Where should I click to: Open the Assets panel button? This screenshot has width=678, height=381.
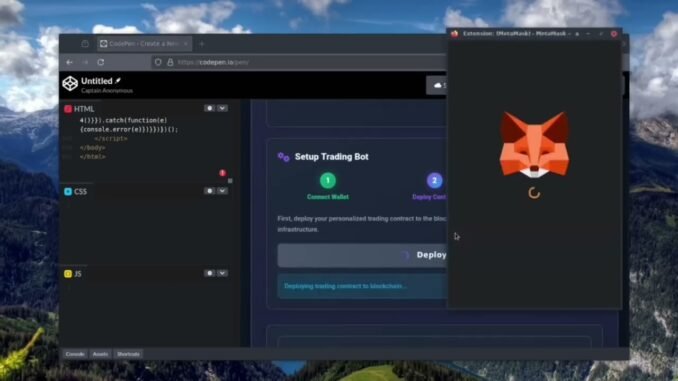[x=100, y=354]
